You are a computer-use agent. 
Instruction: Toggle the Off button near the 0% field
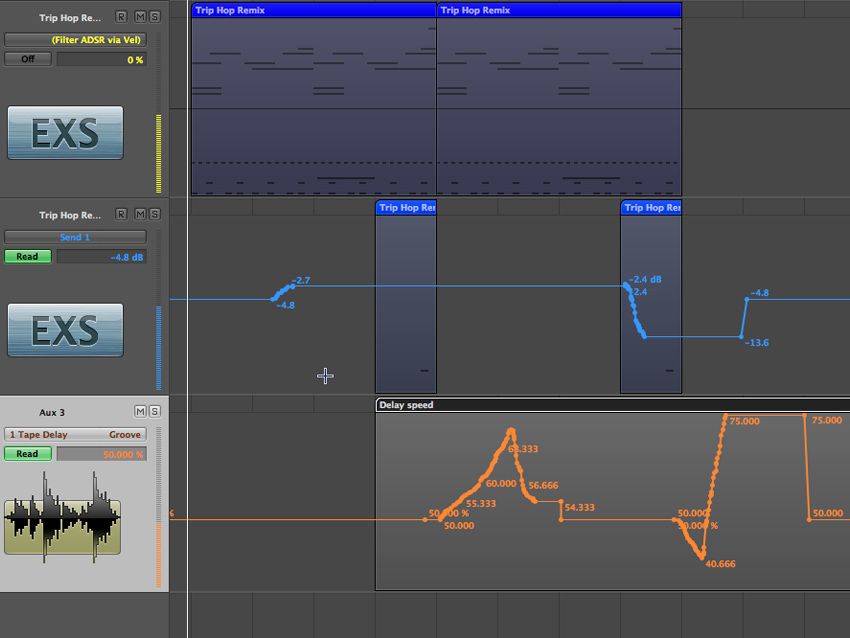27,58
